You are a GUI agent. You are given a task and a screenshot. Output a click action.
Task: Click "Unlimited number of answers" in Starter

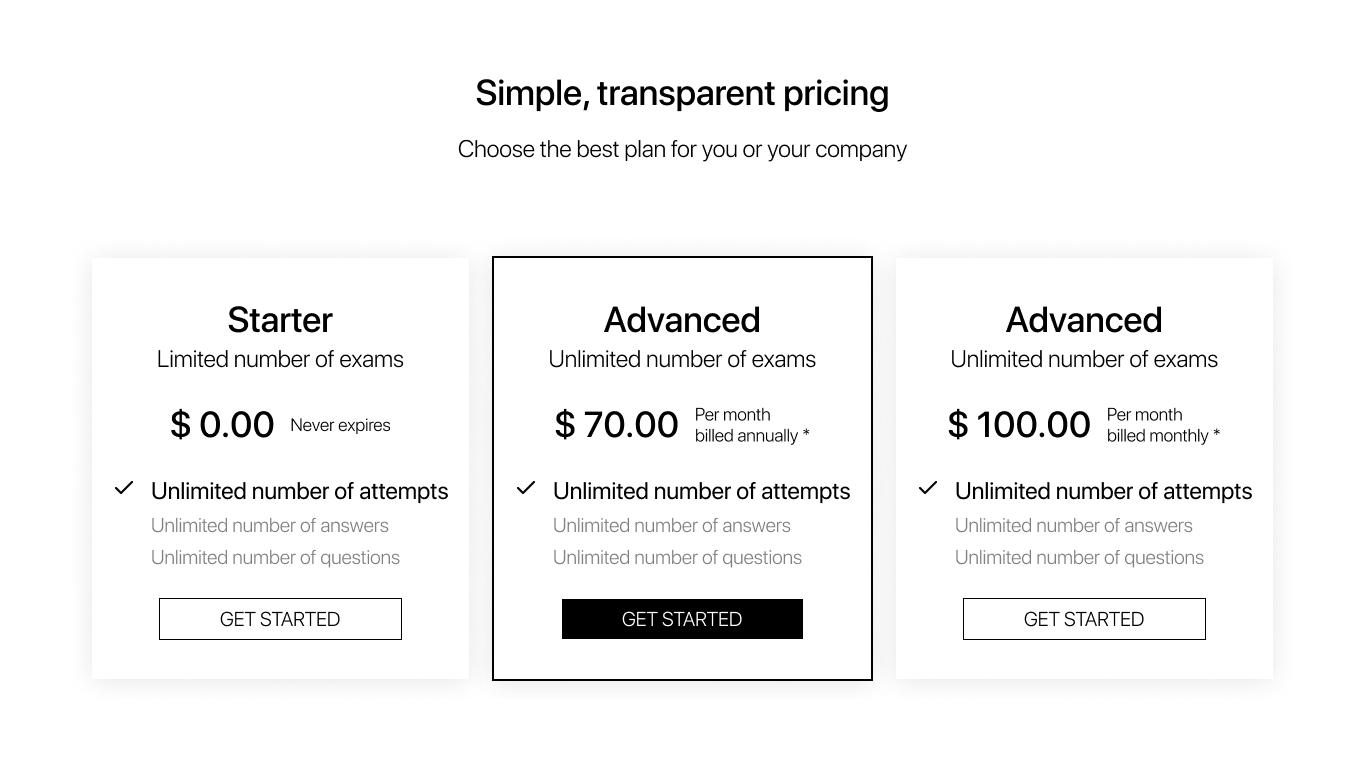tap(270, 525)
